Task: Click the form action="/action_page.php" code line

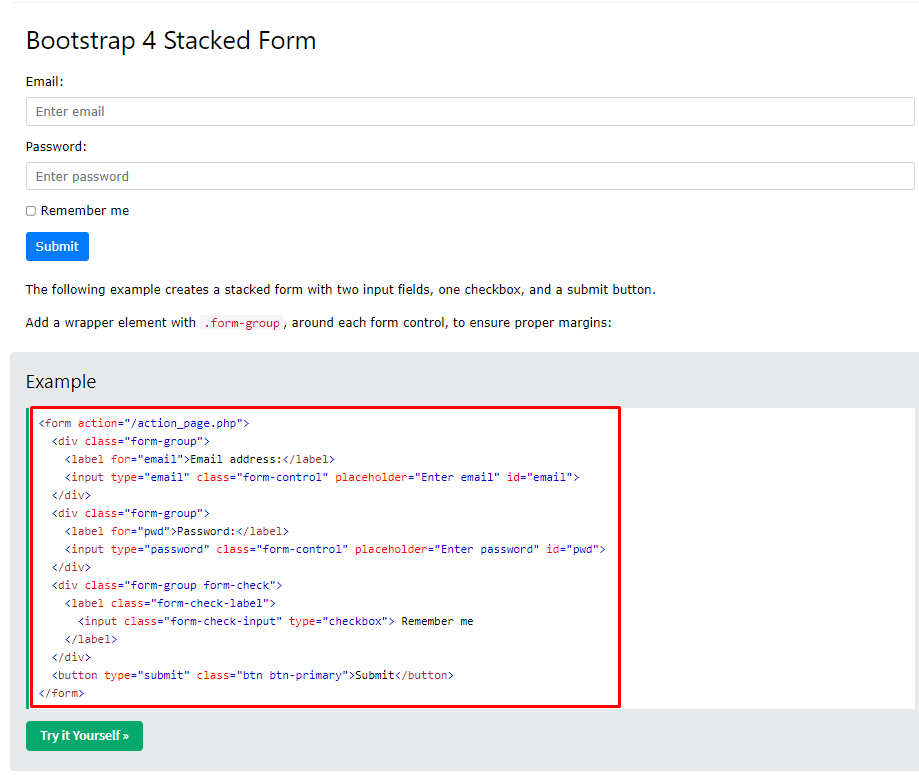Action: pos(144,423)
